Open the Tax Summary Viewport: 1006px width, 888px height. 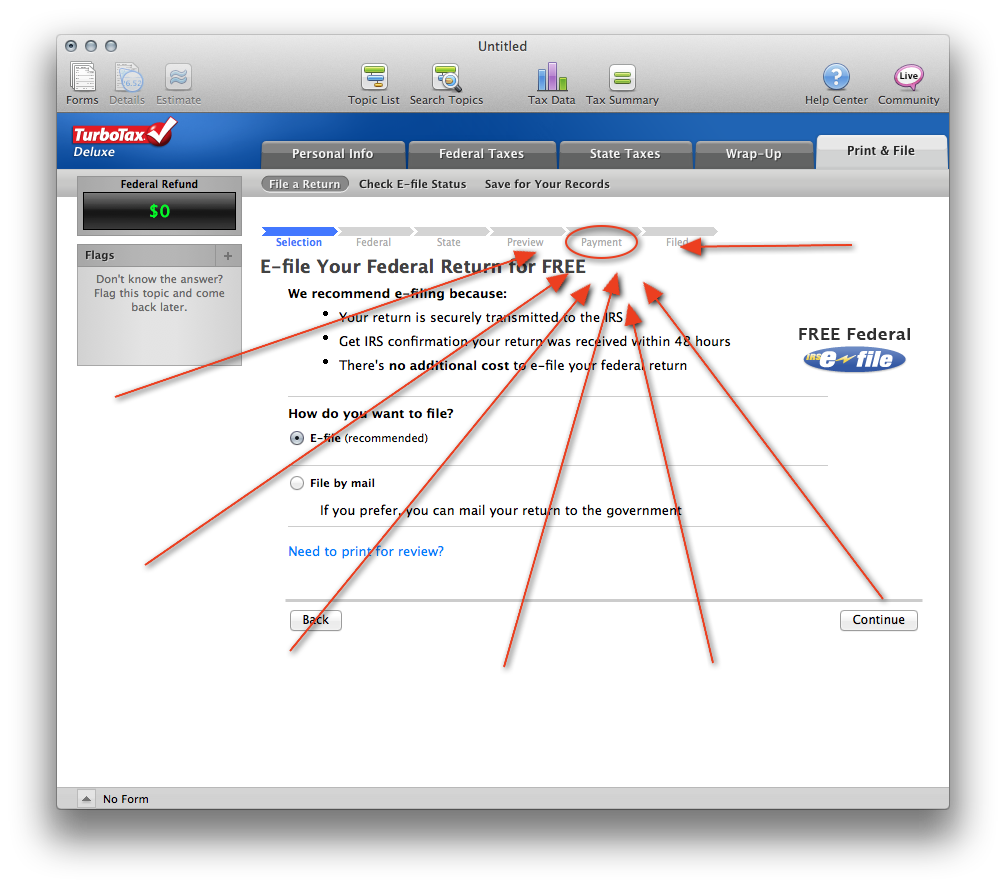[x=622, y=83]
